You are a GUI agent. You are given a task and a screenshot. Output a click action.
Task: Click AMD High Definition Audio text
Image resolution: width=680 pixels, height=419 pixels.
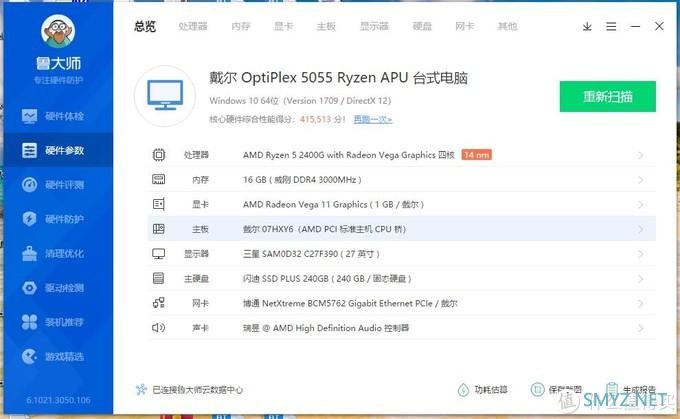point(326,328)
